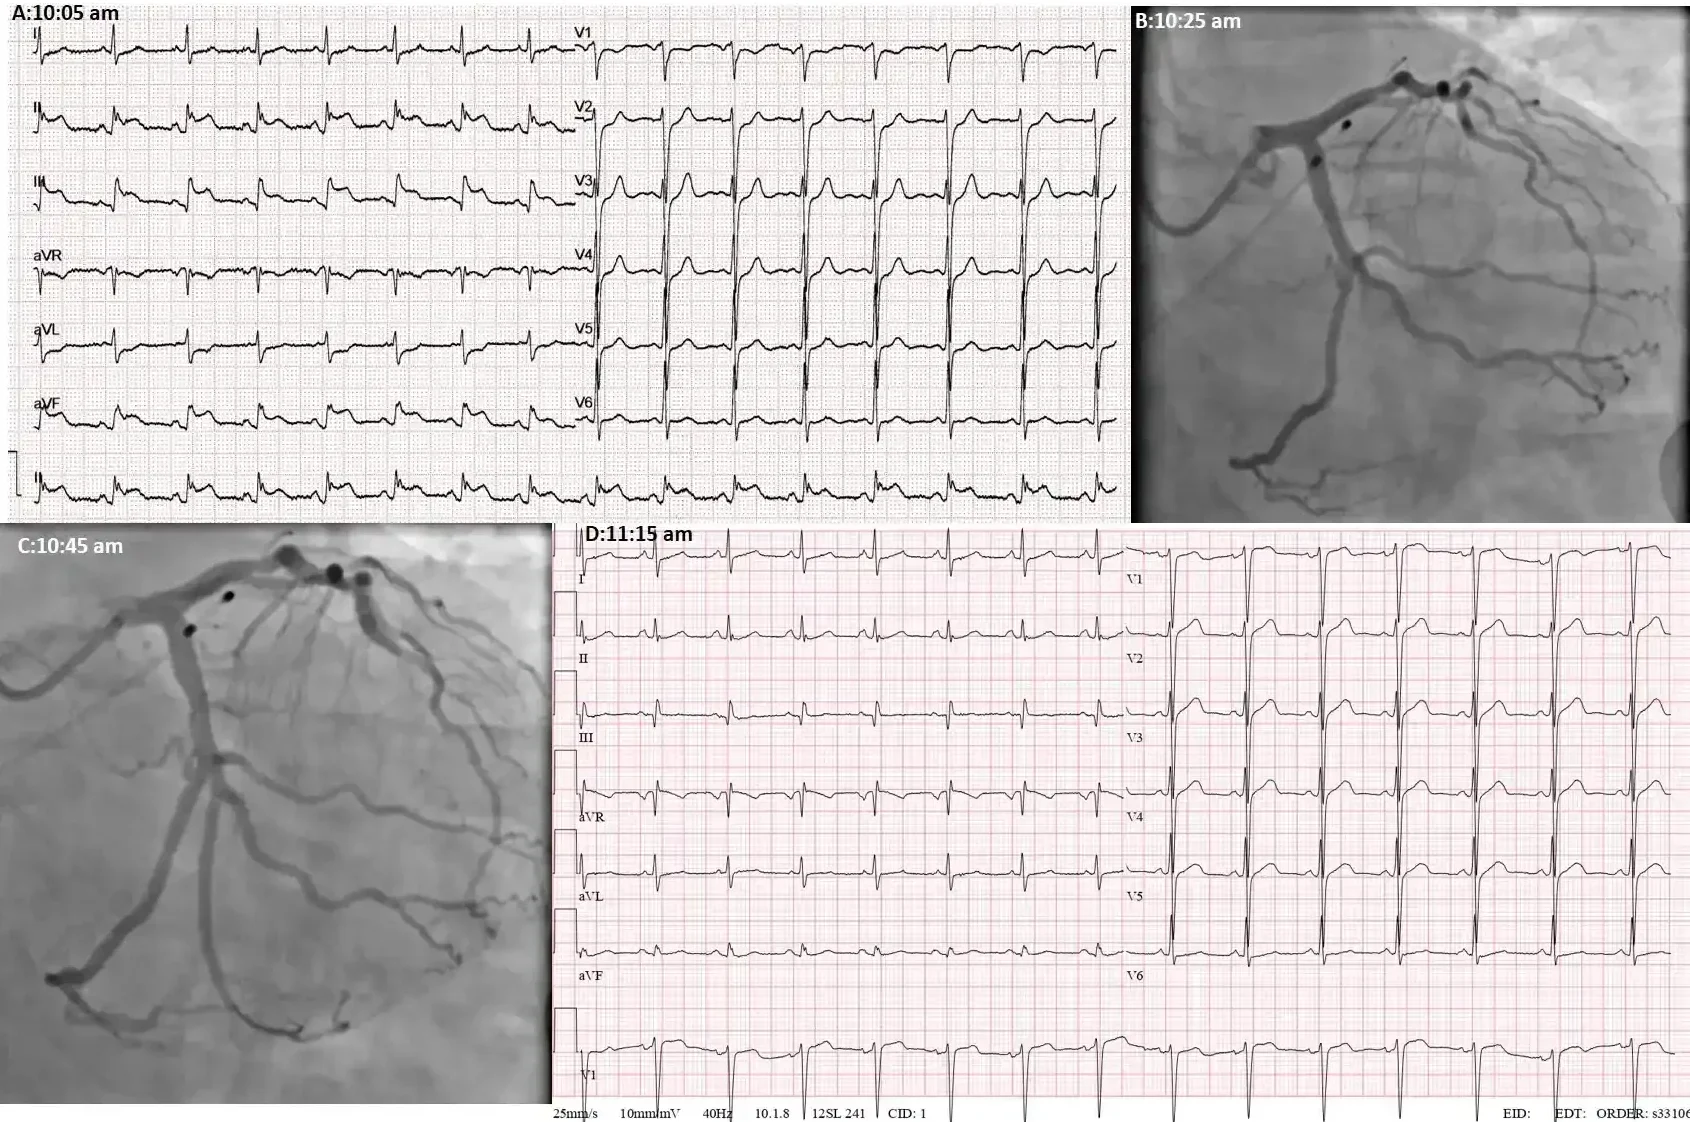This screenshot has height=1122, width=1690.
Task: Click the '40Hz' filter text
Action: [x=717, y=1114]
